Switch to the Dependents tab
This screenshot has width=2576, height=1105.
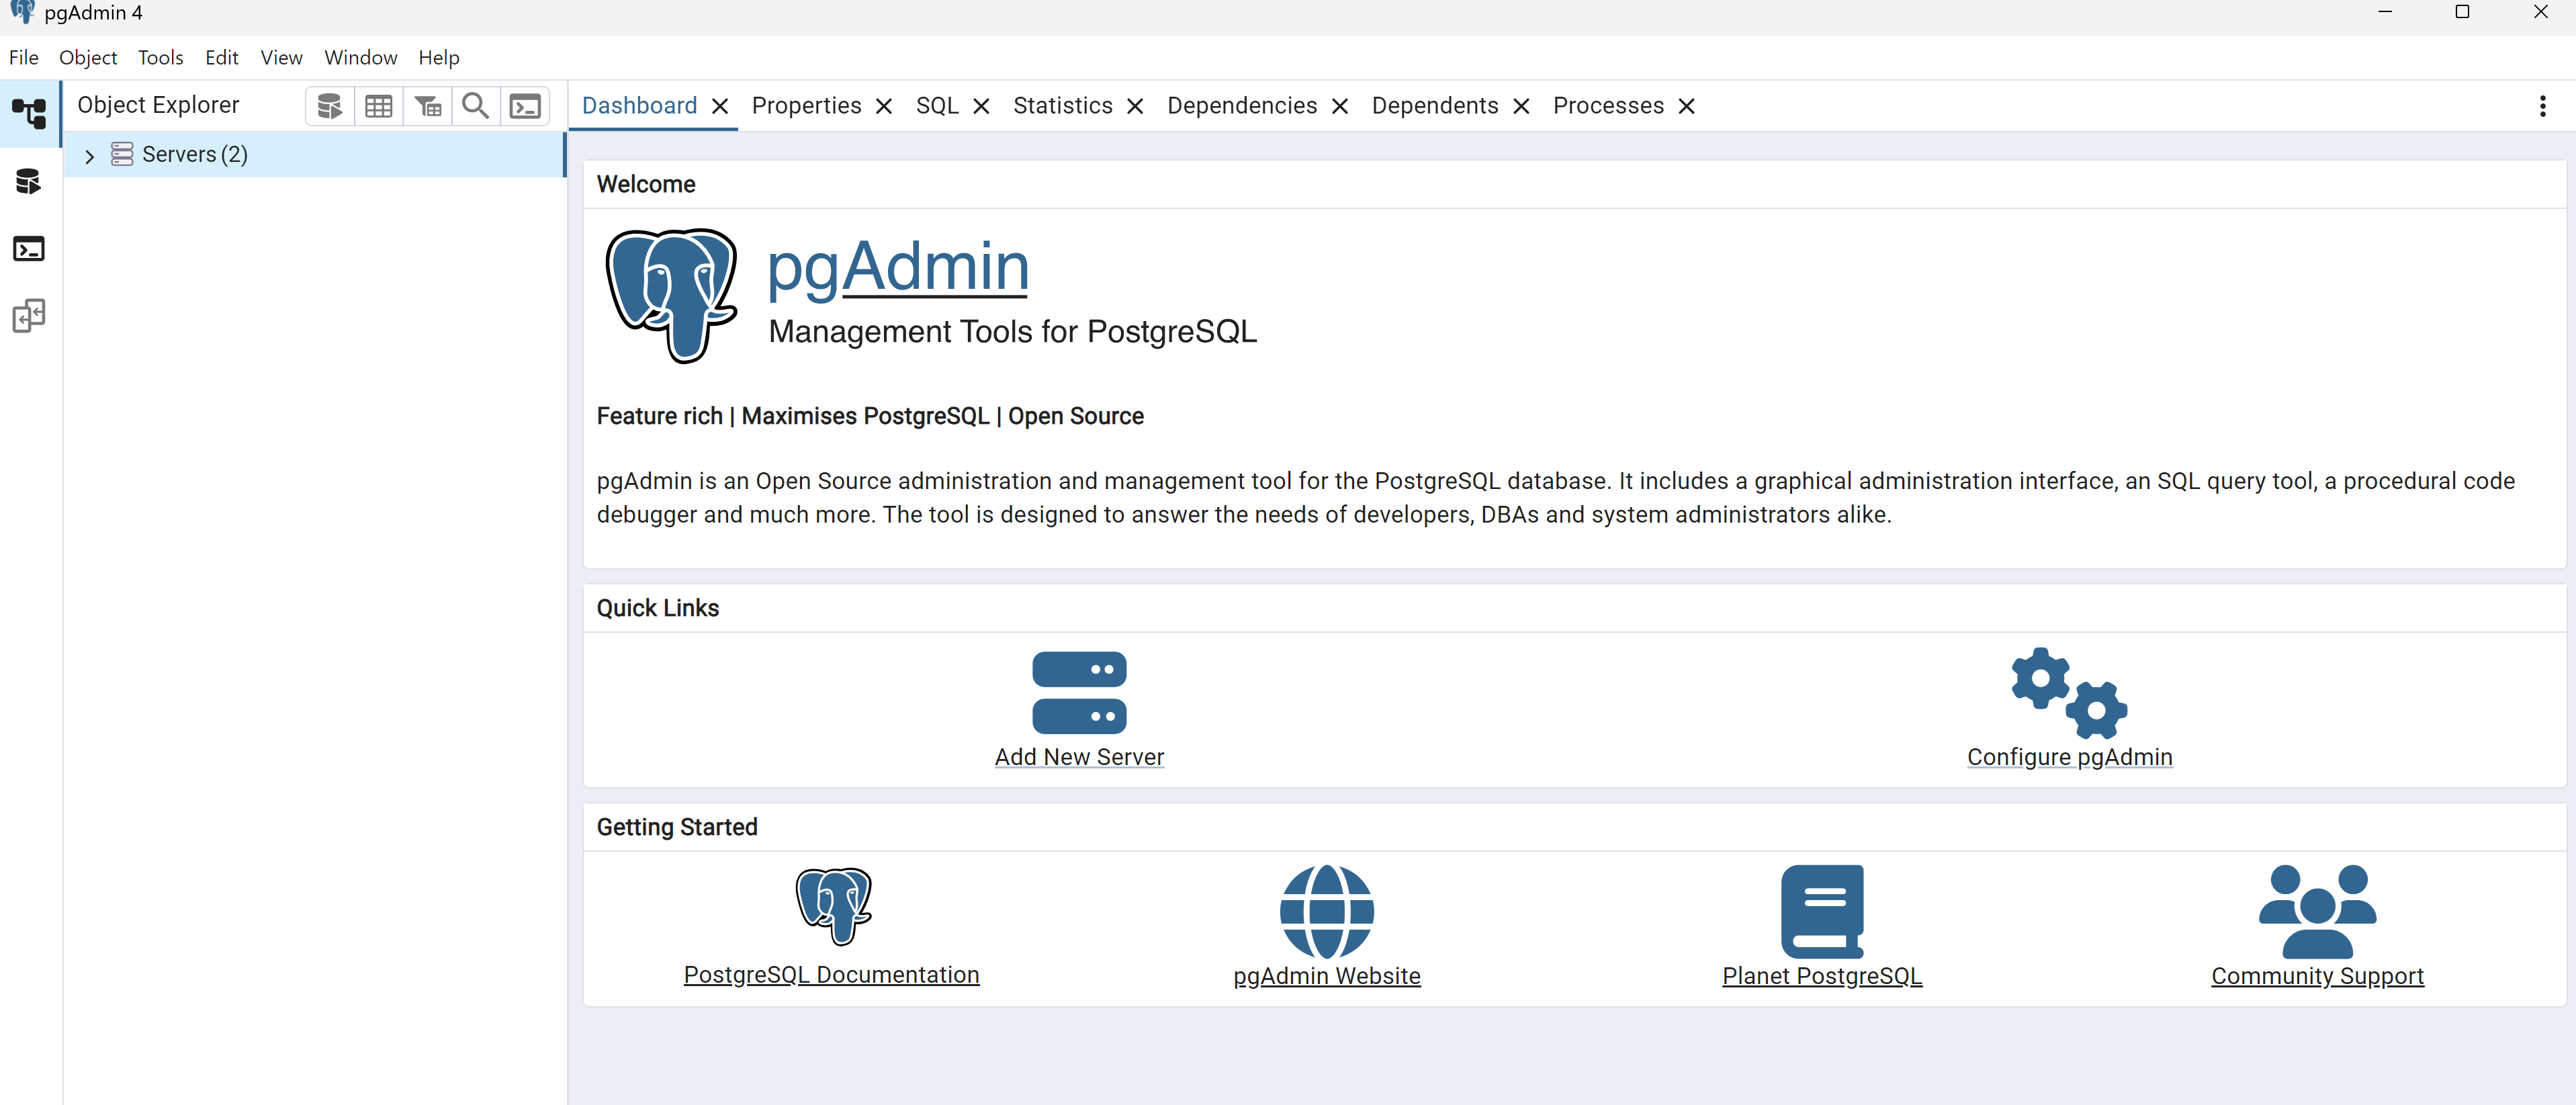coord(1435,106)
